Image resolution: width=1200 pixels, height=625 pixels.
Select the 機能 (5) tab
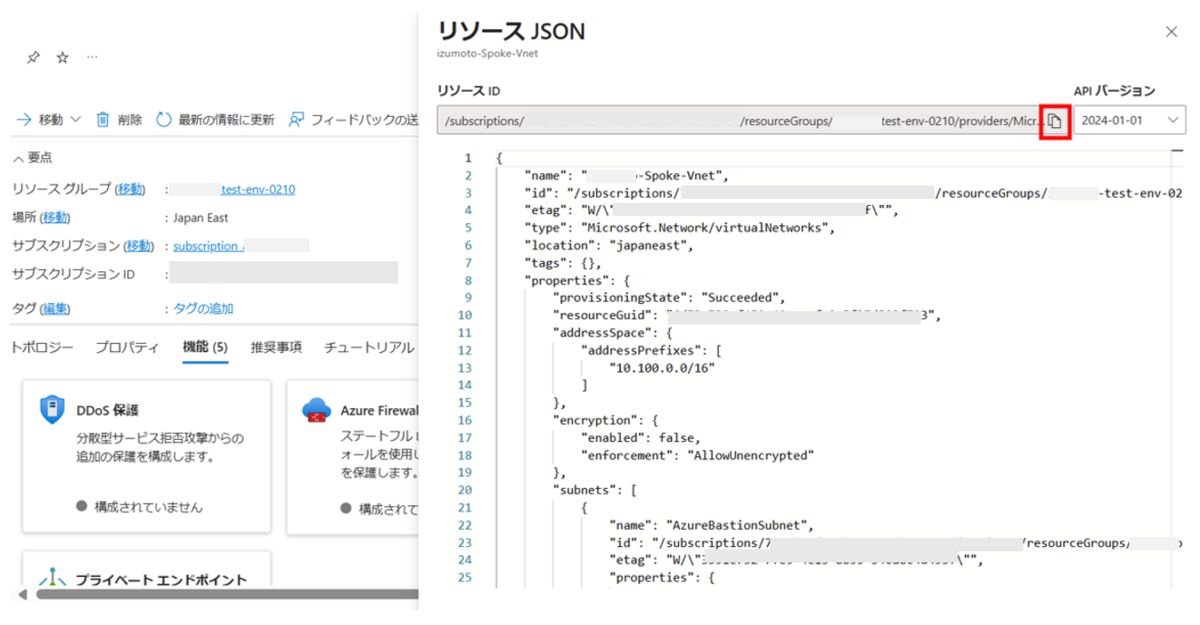pyautogui.click(x=205, y=347)
